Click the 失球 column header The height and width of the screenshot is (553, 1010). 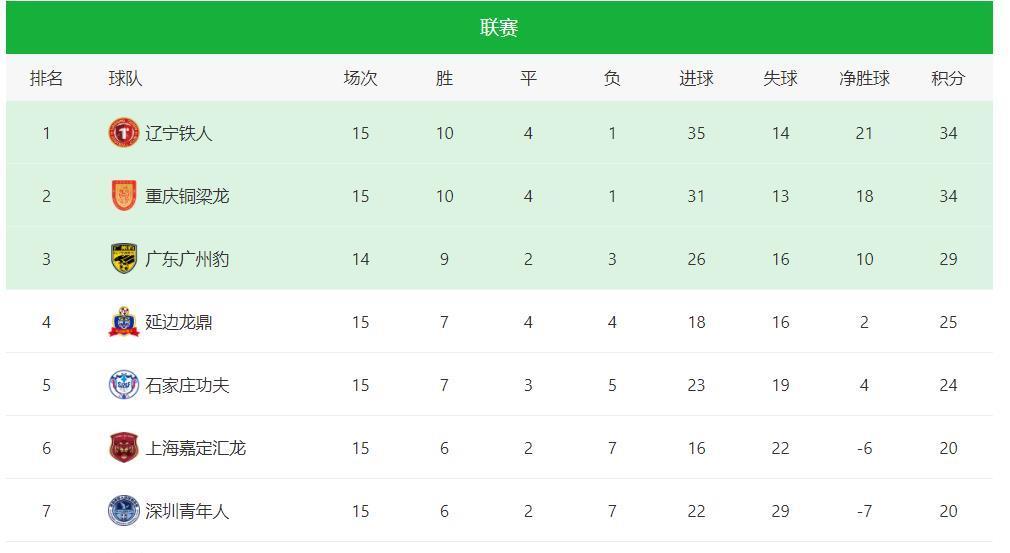point(781,79)
